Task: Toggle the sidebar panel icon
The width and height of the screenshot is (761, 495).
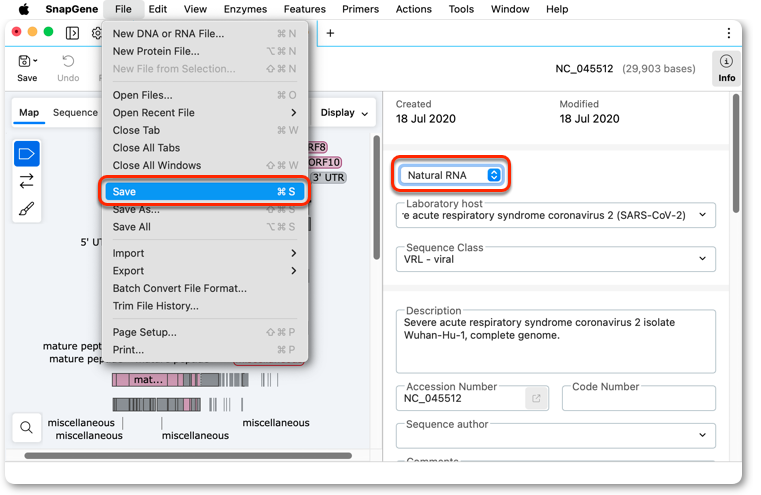Action: (x=72, y=33)
